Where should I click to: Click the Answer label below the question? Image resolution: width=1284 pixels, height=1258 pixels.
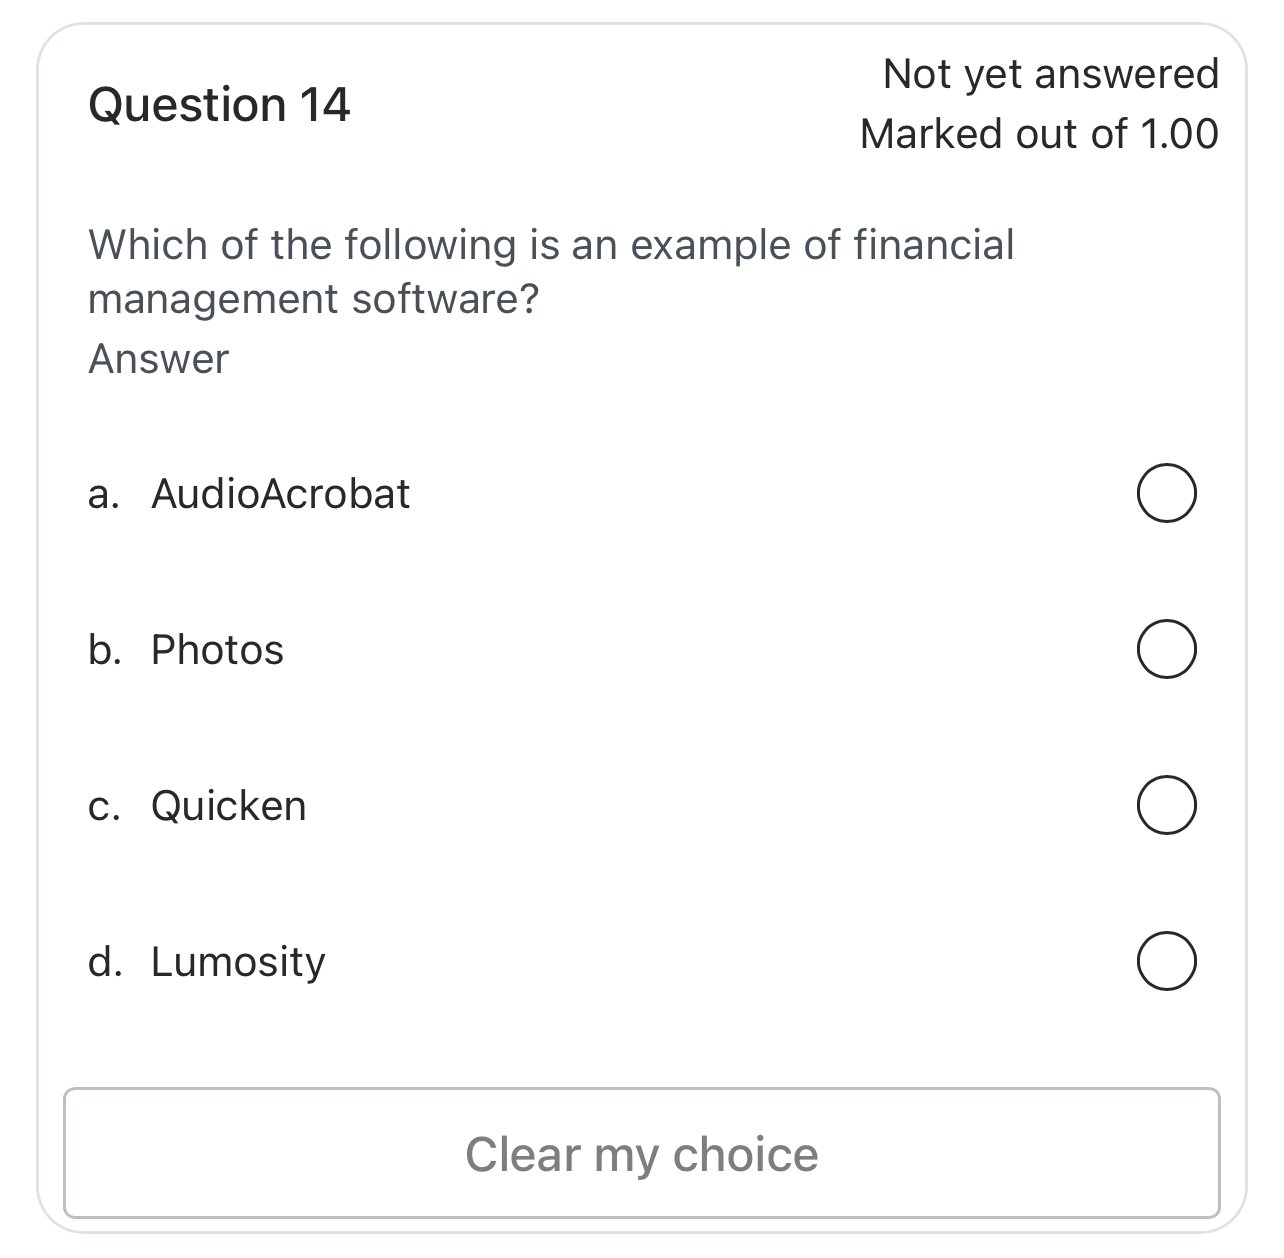(x=158, y=357)
